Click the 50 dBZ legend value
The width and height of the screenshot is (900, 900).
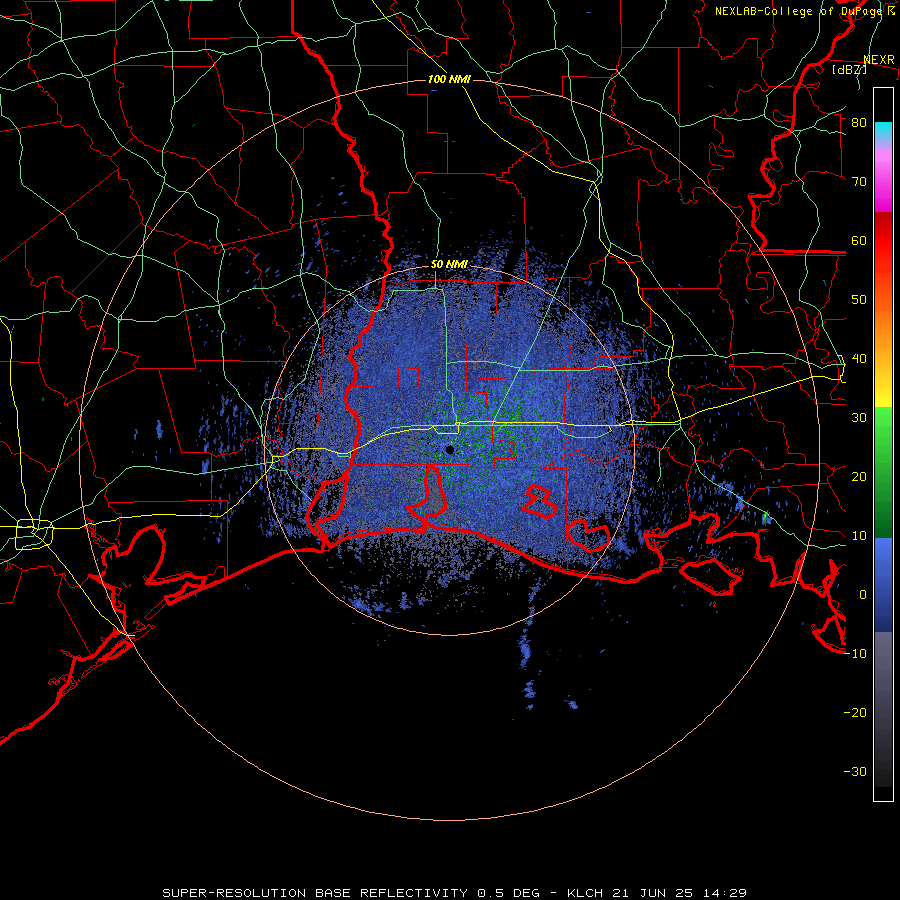click(859, 300)
